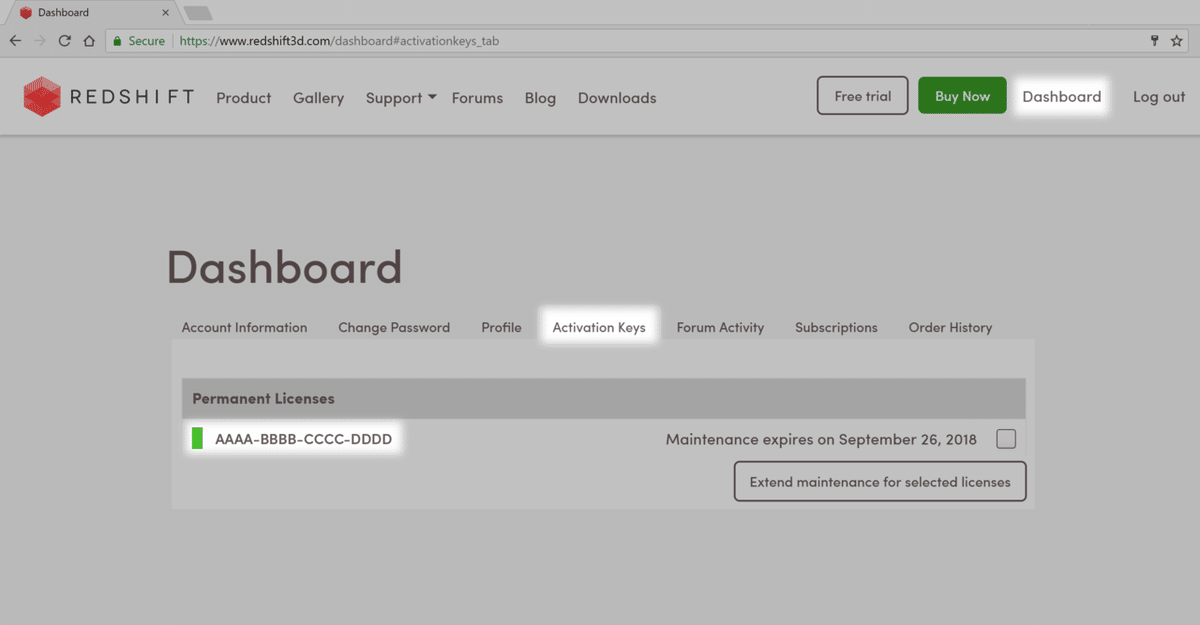
Task: Expand the Support dropdown menu
Action: click(x=401, y=98)
